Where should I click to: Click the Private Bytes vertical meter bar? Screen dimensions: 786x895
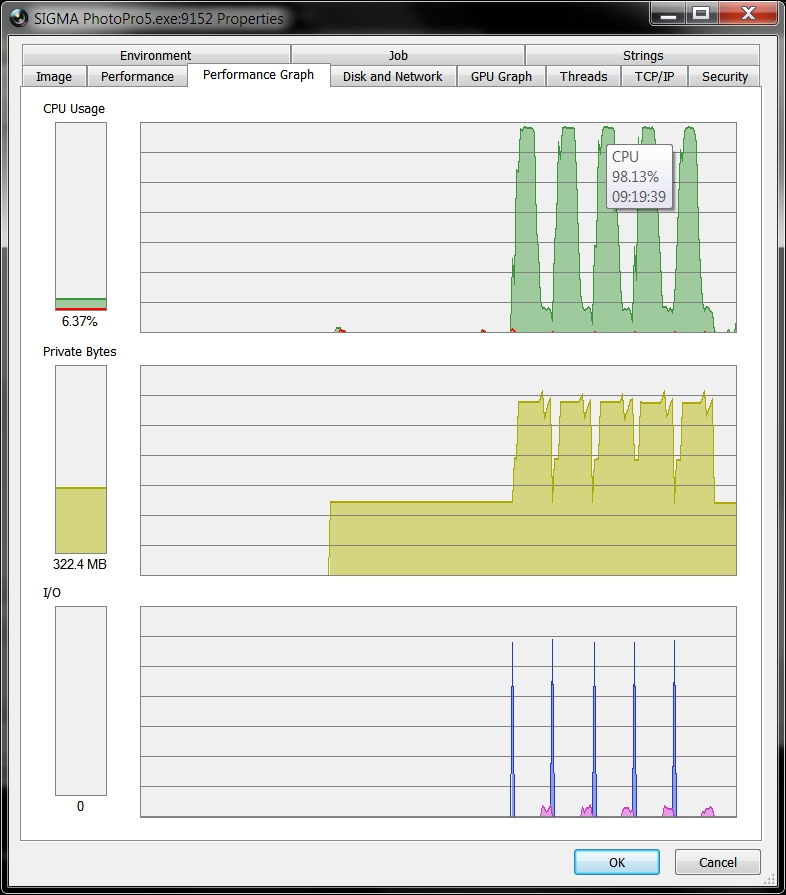point(80,459)
